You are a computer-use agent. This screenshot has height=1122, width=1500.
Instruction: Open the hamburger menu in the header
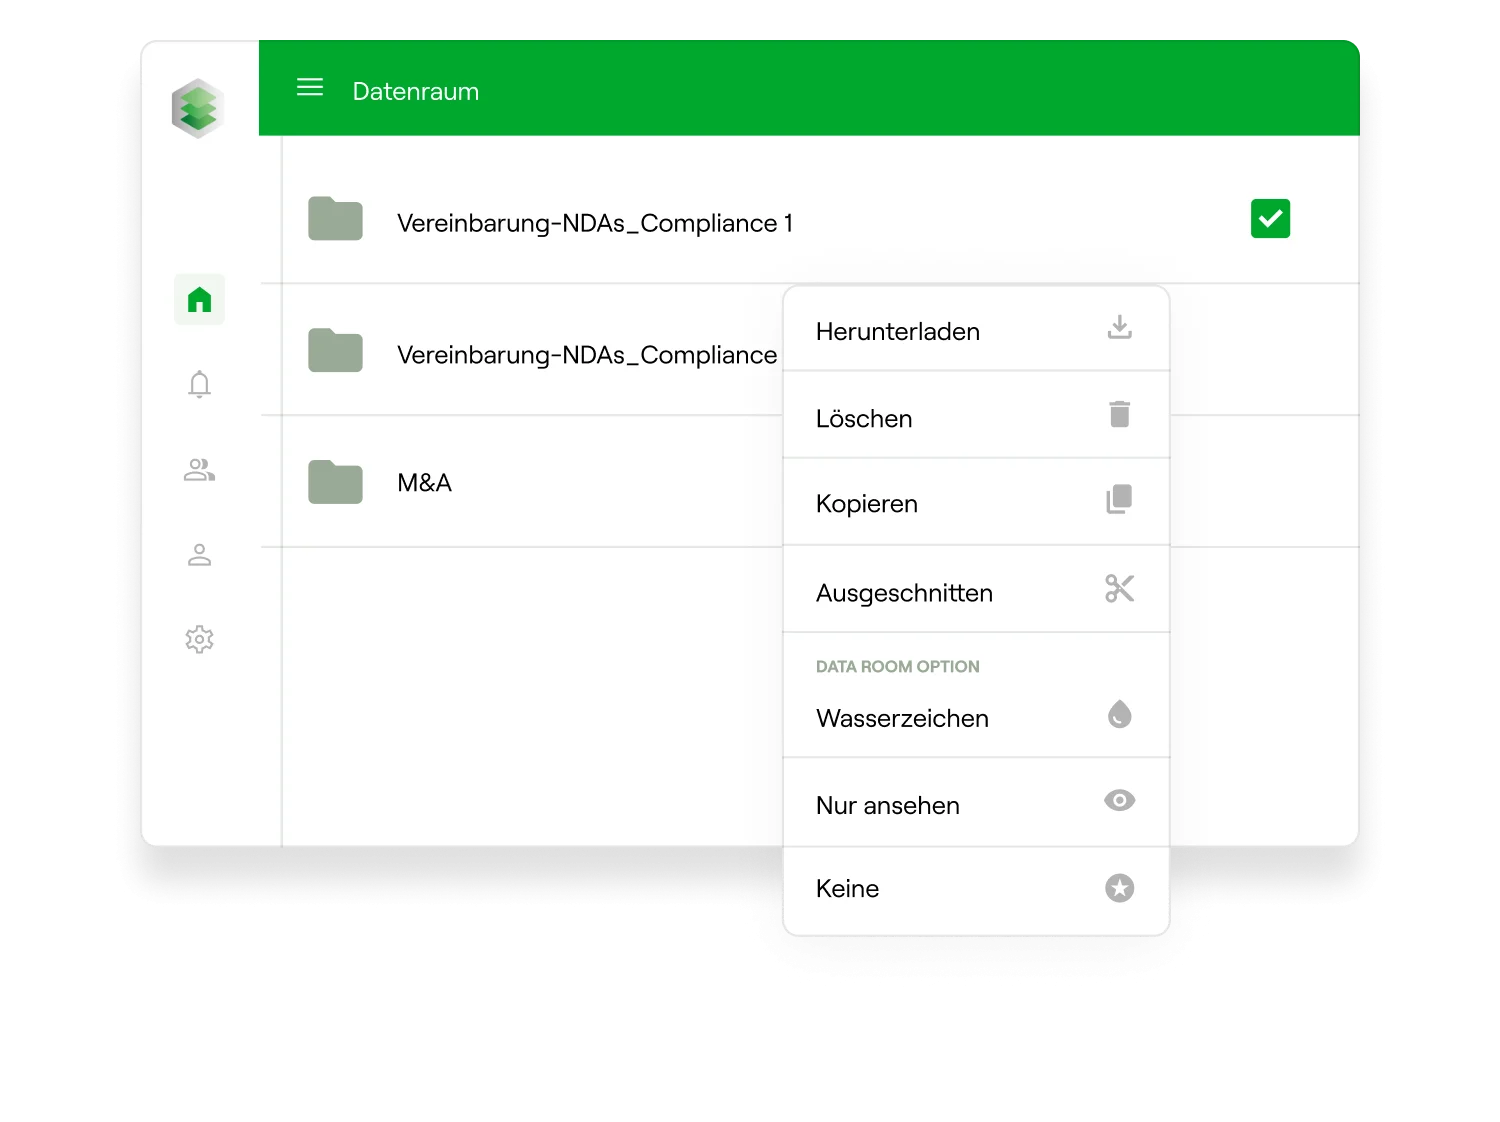pos(310,87)
